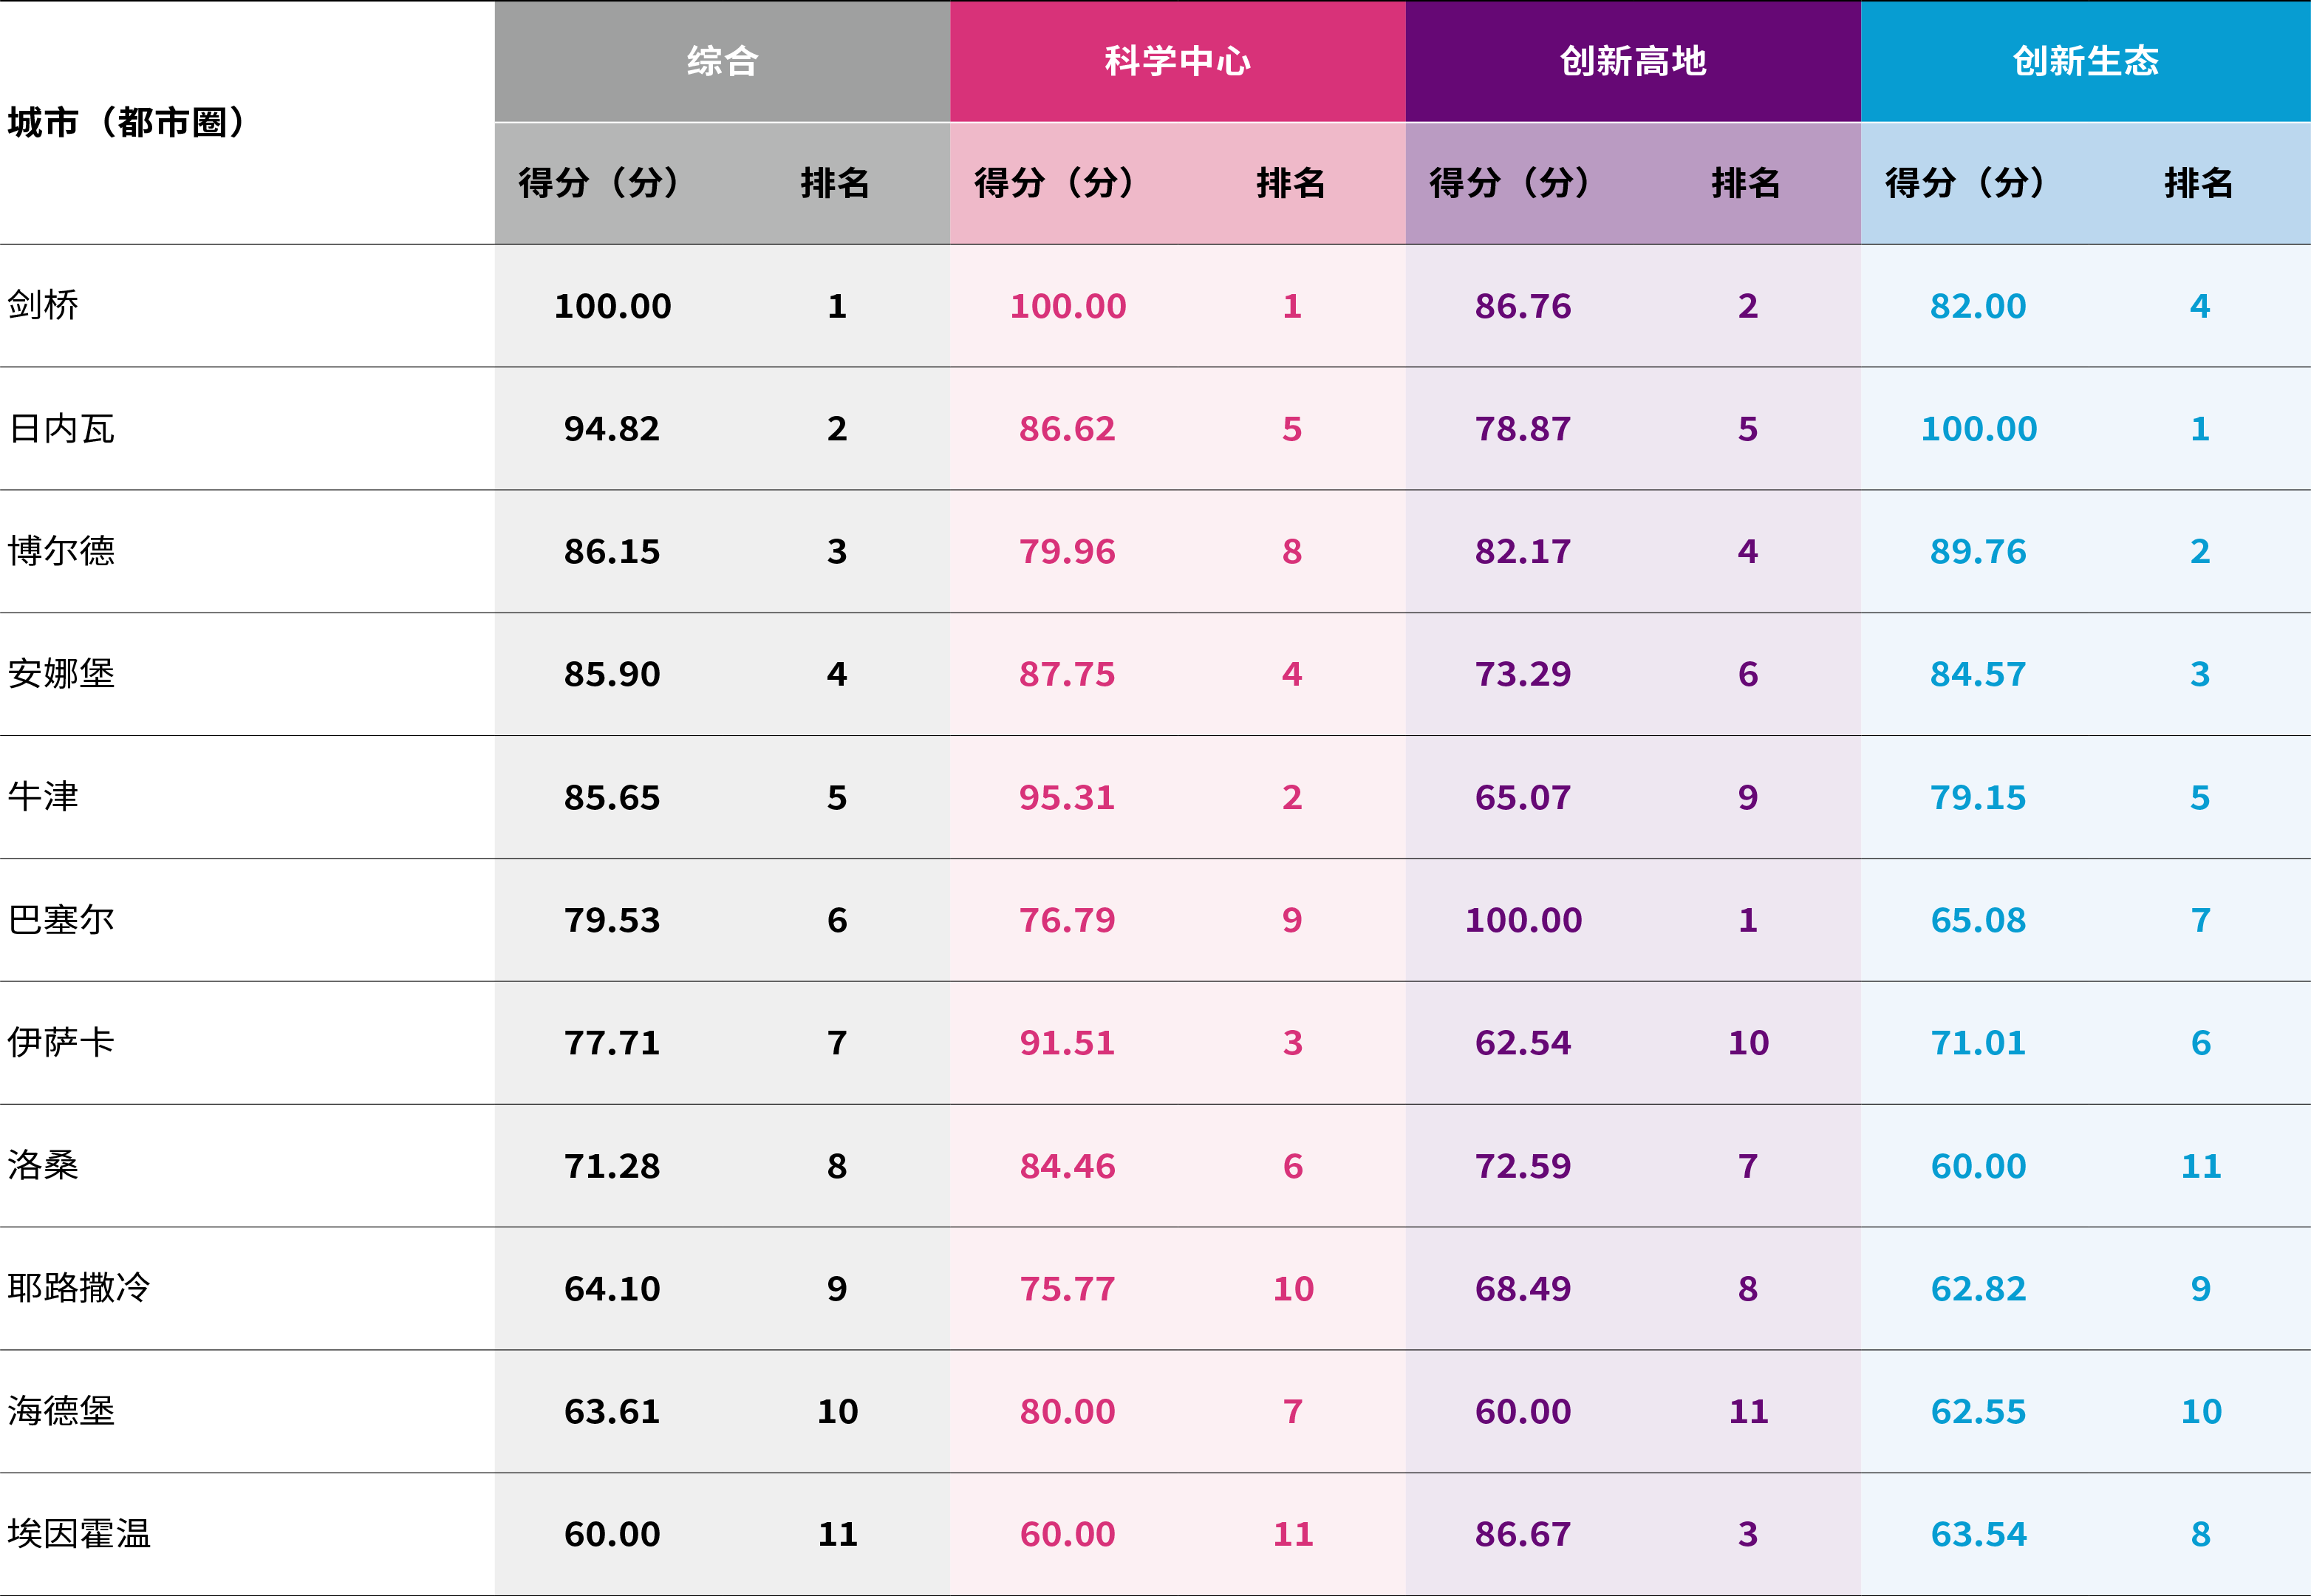Click 安娜堡's 科学中心 score 87.75
Screen dimensions: 2311x1596
pyautogui.click(x=1067, y=675)
